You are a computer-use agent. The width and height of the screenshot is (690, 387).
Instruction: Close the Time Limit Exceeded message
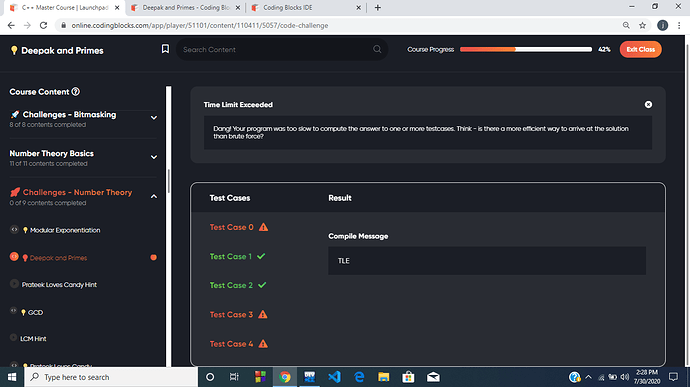point(648,104)
